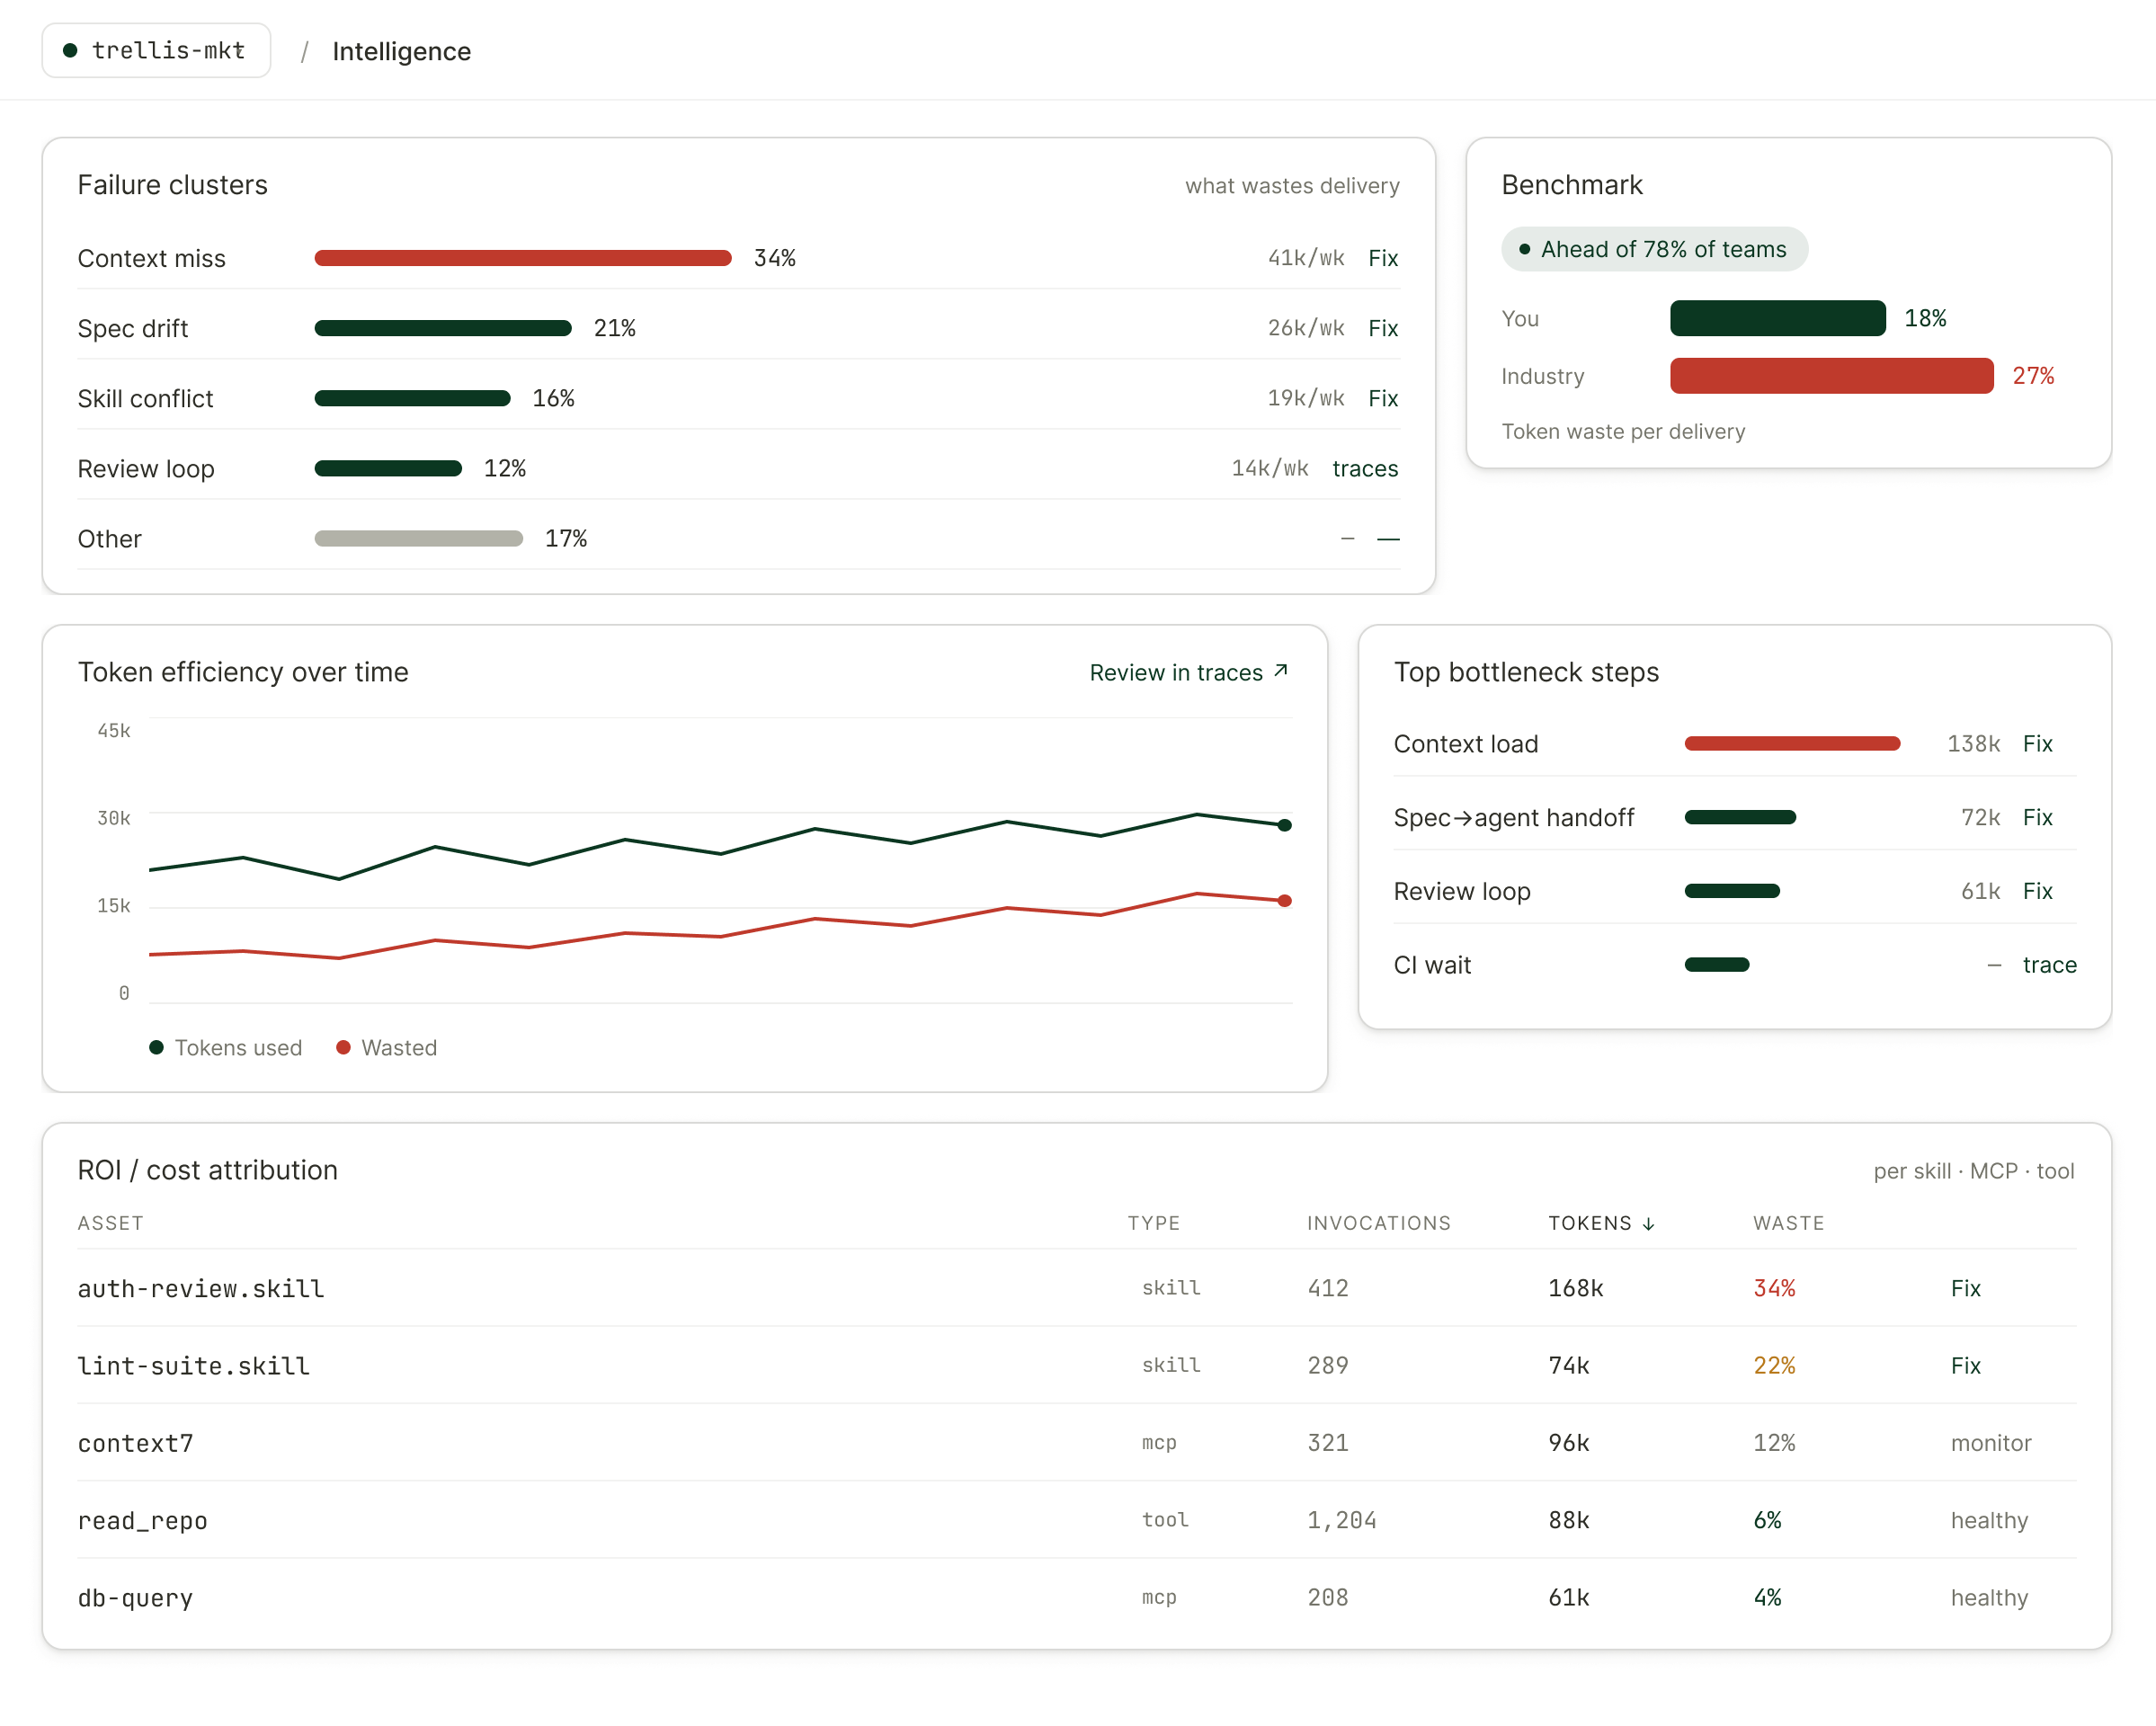Sort by INVOCATIONS column header
This screenshot has height=1726, width=2156.
click(1378, 1223)
